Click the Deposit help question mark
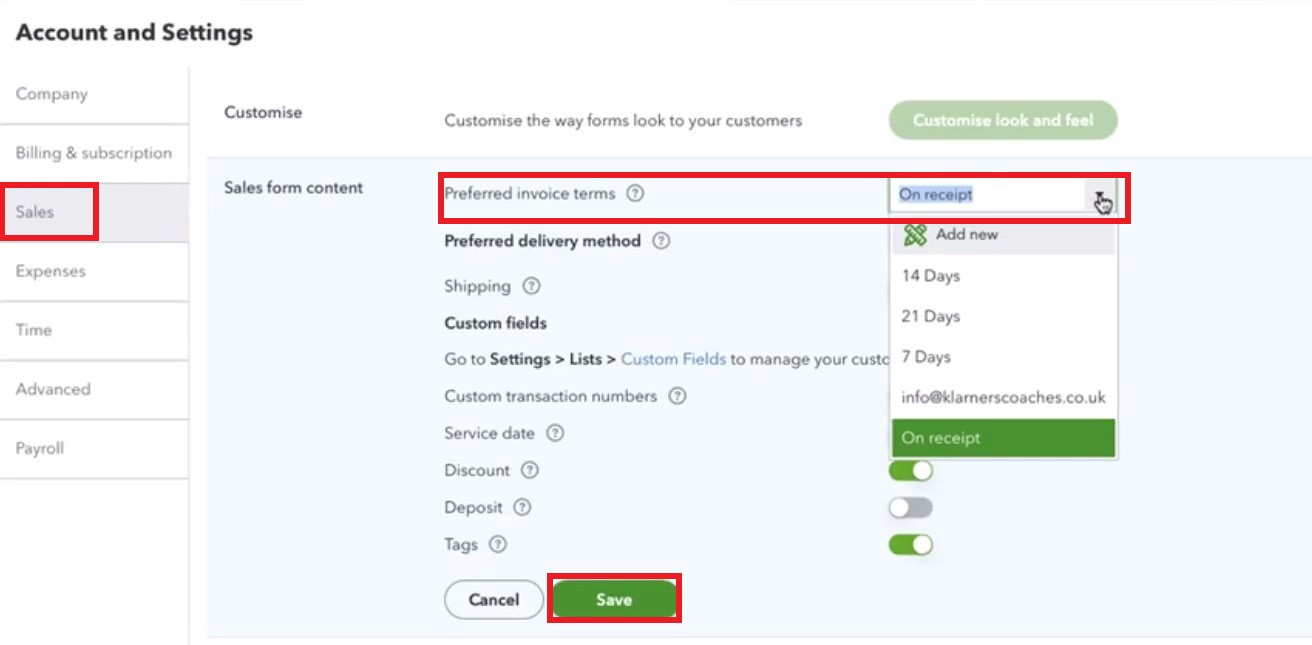Viewport: 1312px width, 645px height. pyautogui.click(x=522, y=507)
